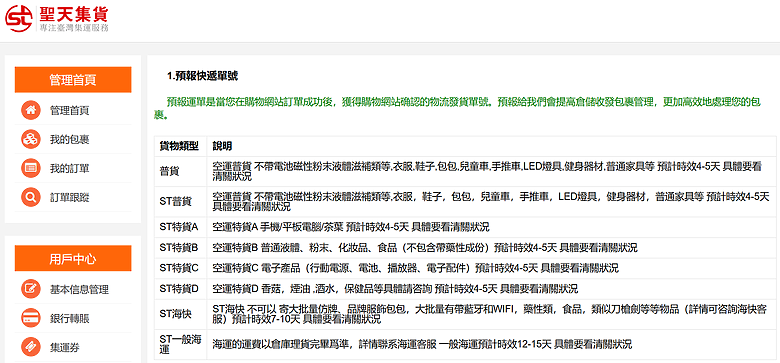Click the order list icon beside 我的訂單
The height and width of the screenshot is (363, 780).
click(x=31, y=168)
